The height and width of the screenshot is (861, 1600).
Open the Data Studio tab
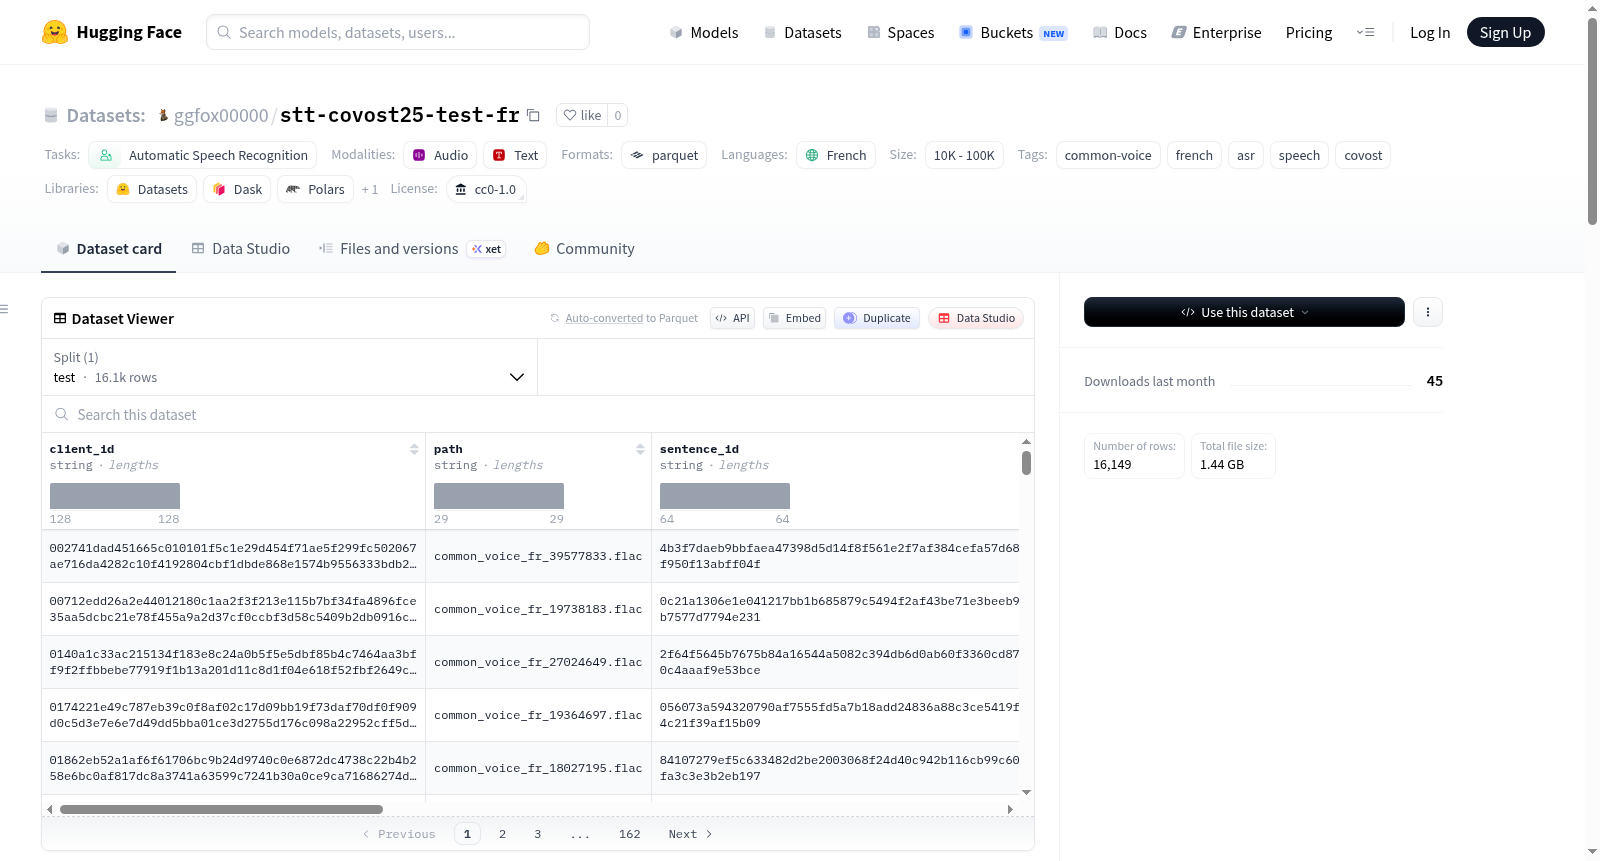[241, 248]
